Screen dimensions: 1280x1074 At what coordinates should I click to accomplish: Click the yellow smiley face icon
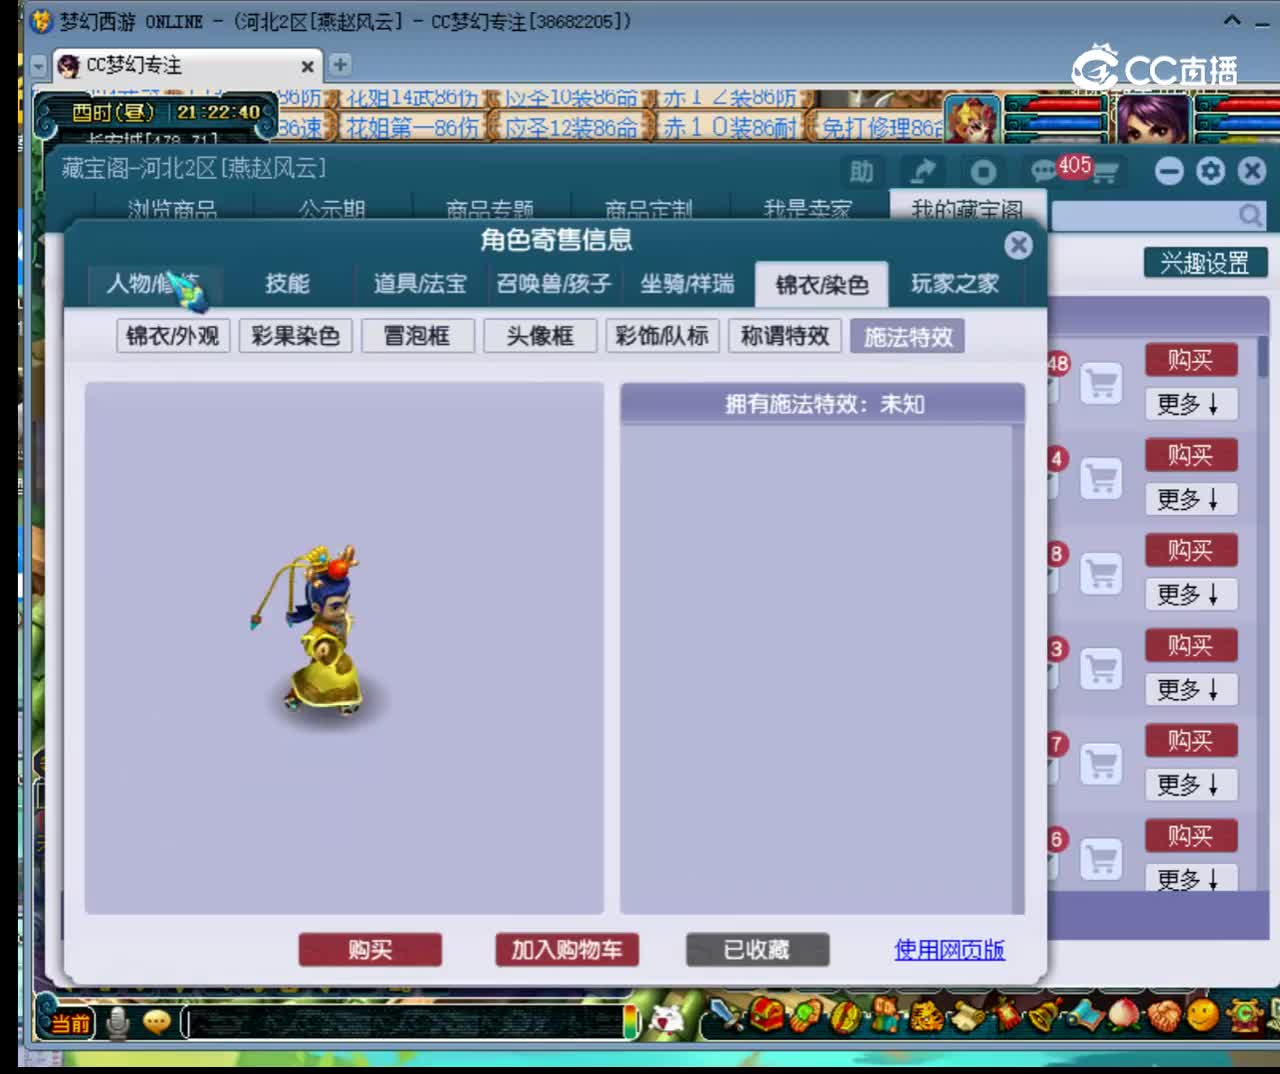1203,1016
